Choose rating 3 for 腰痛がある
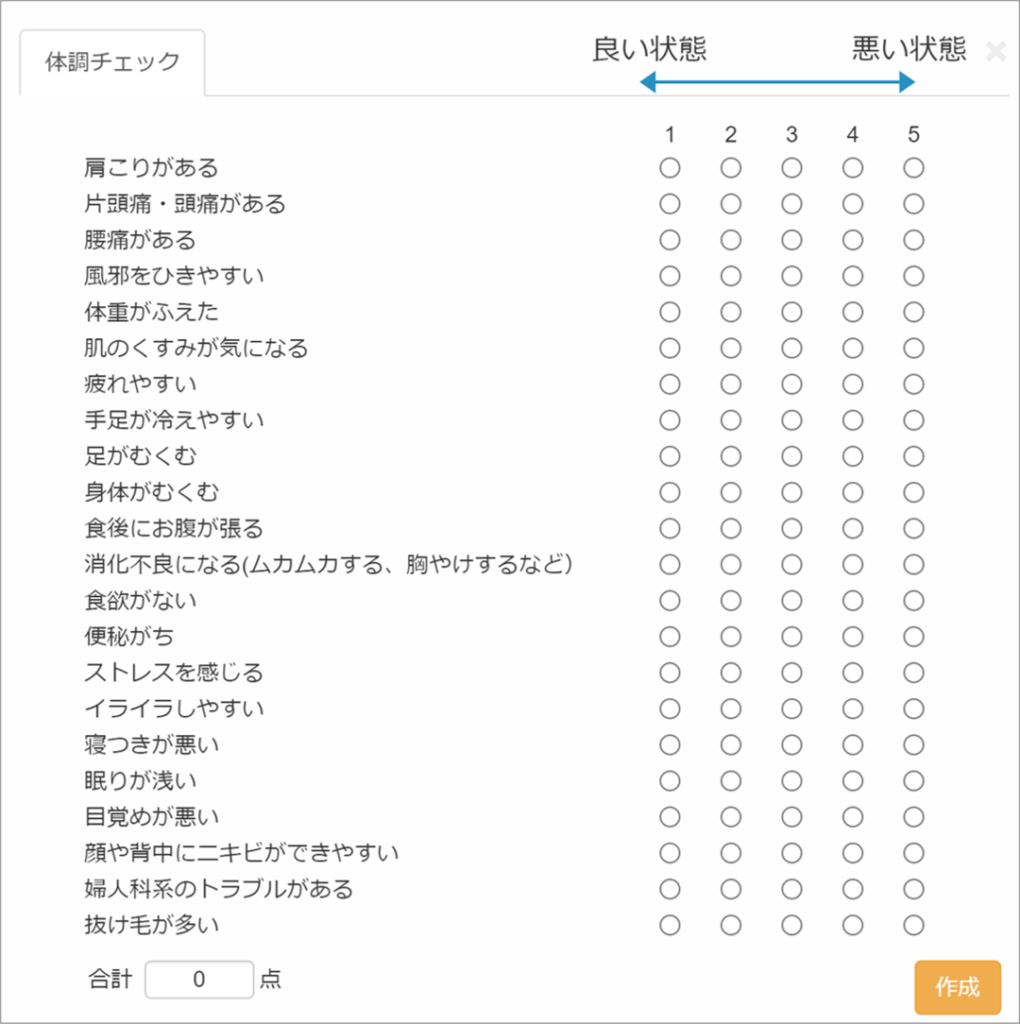This screenshot has width=1020, height=1024. tap(792, 240)
